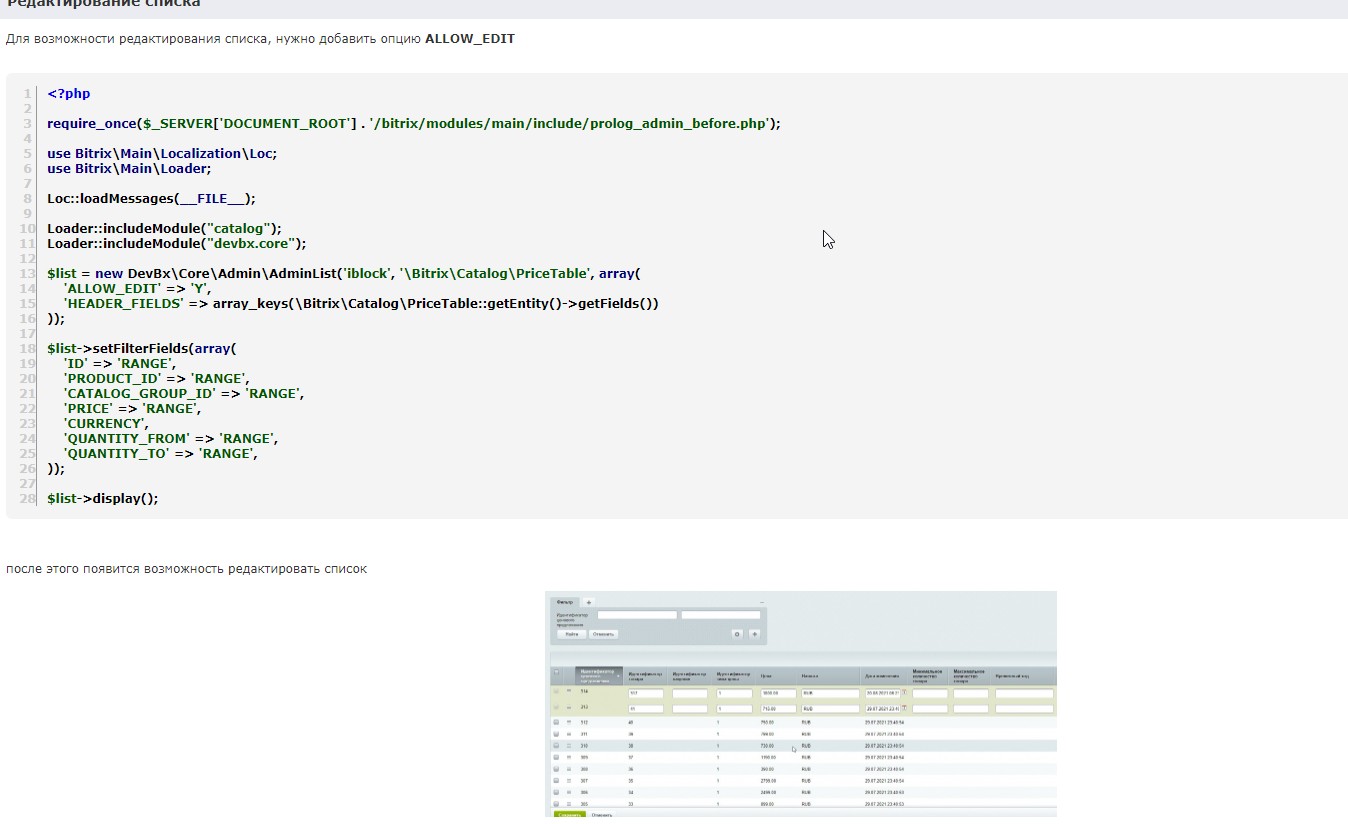This screenshot has height=824, width=1348.
Task: Click the green Сохранить button
Action: [x=570, y=815]
